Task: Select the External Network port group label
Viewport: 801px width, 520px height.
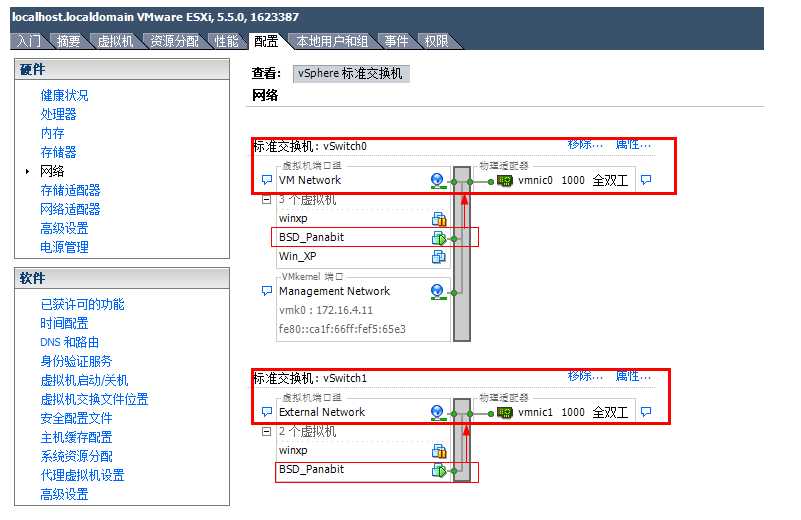Action: (322, 412)
